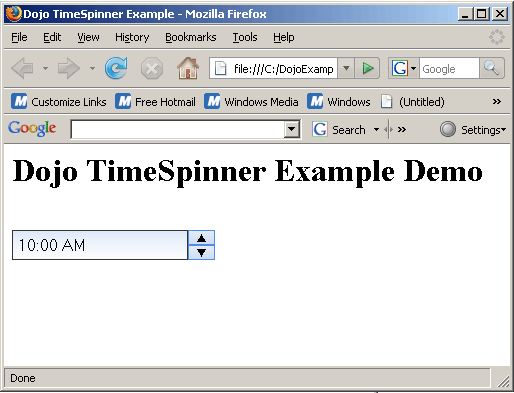Click the green Go arrow button
Screen dimensions: 514x393
(x=367, y=68)
